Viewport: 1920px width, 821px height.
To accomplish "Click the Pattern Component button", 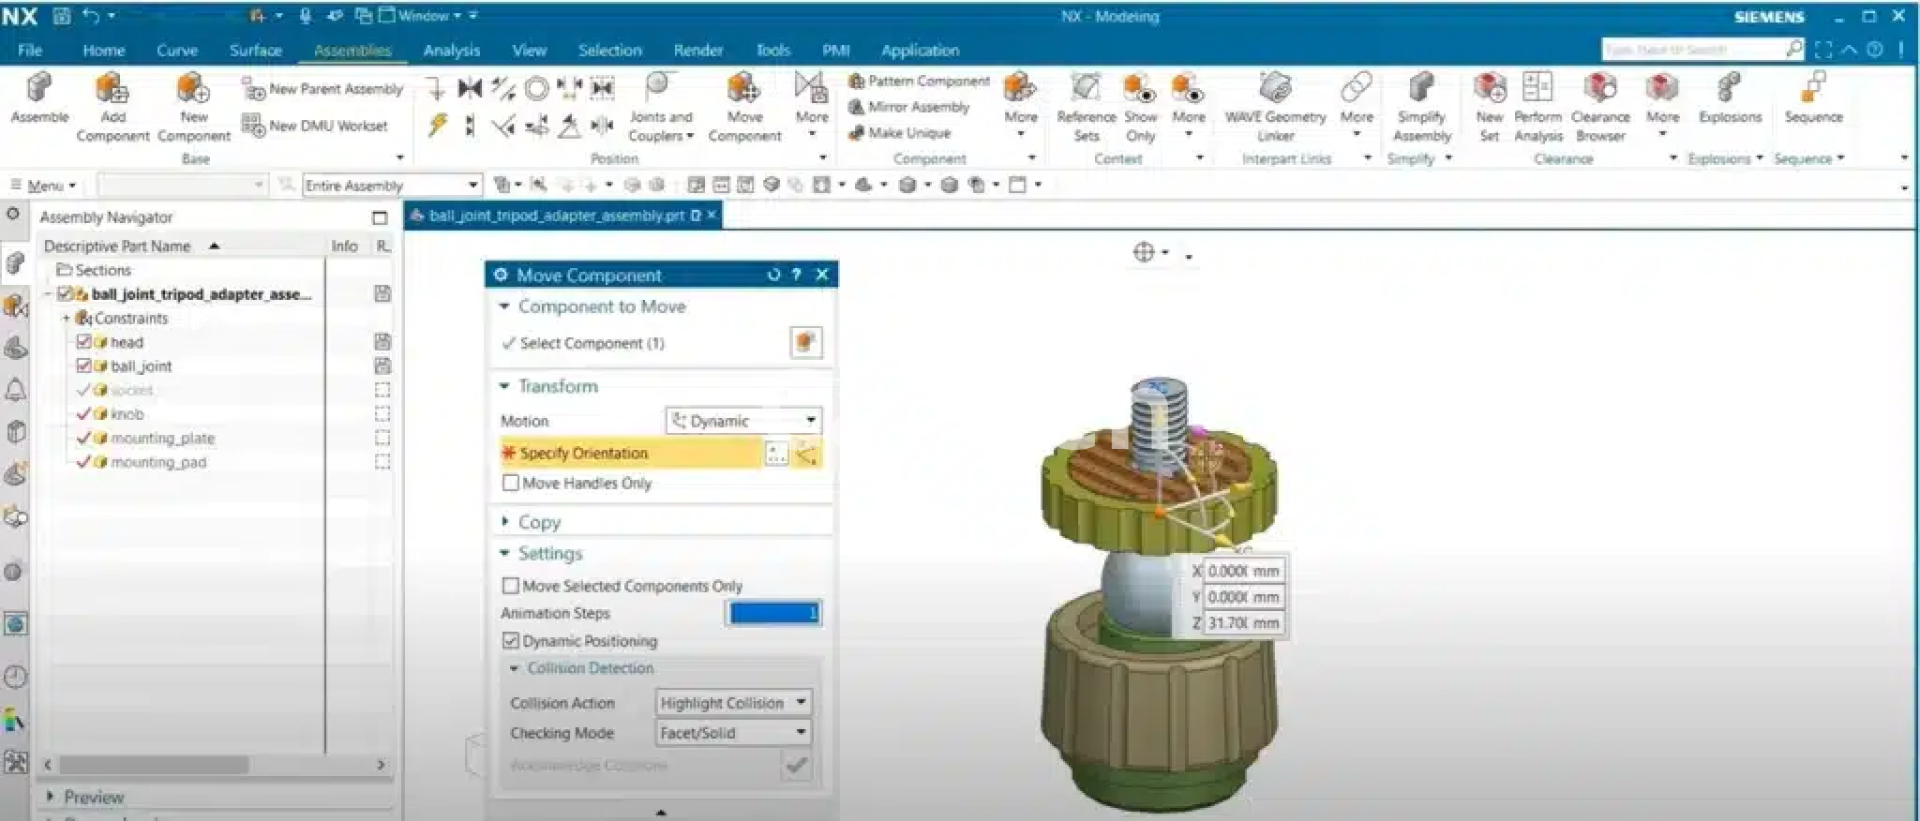I will 919,81.
